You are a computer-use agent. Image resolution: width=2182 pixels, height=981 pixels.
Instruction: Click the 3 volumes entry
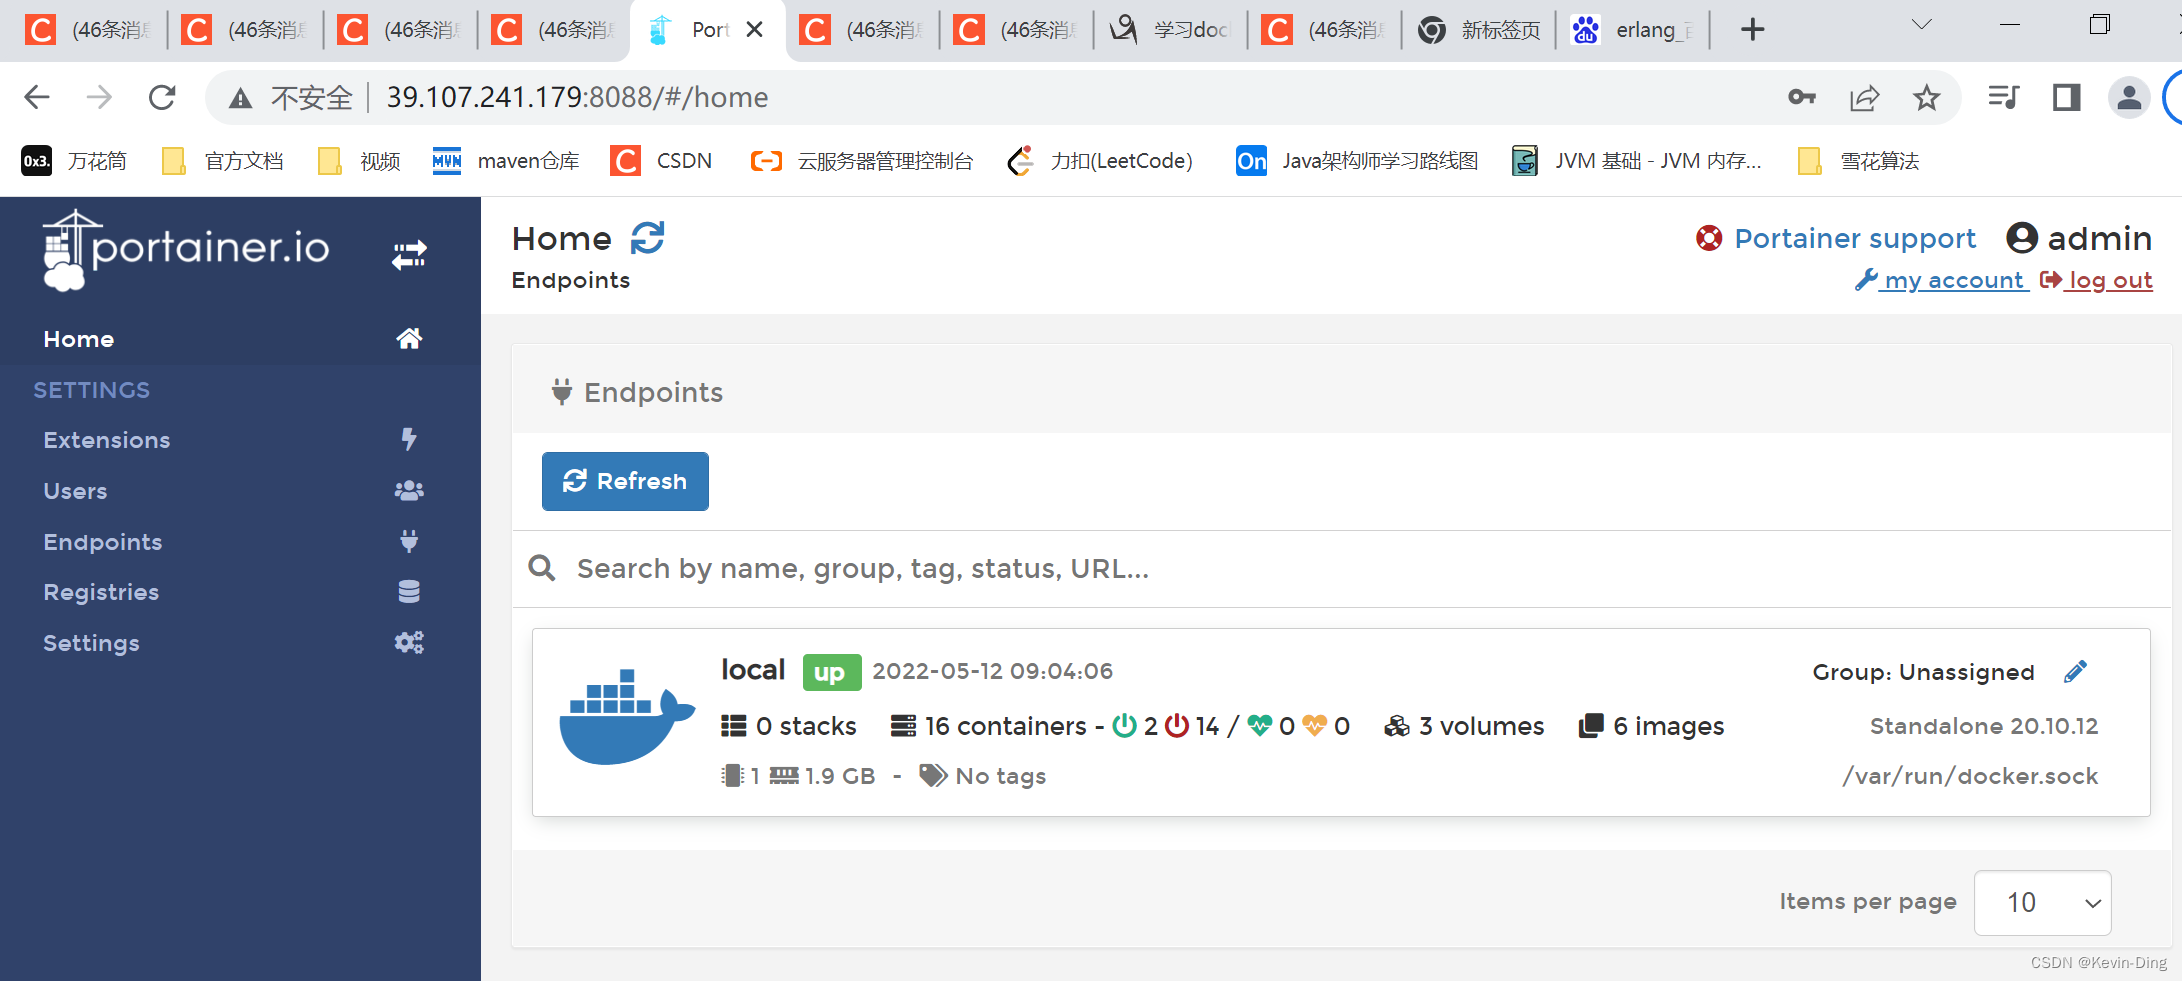[1464, 726]
